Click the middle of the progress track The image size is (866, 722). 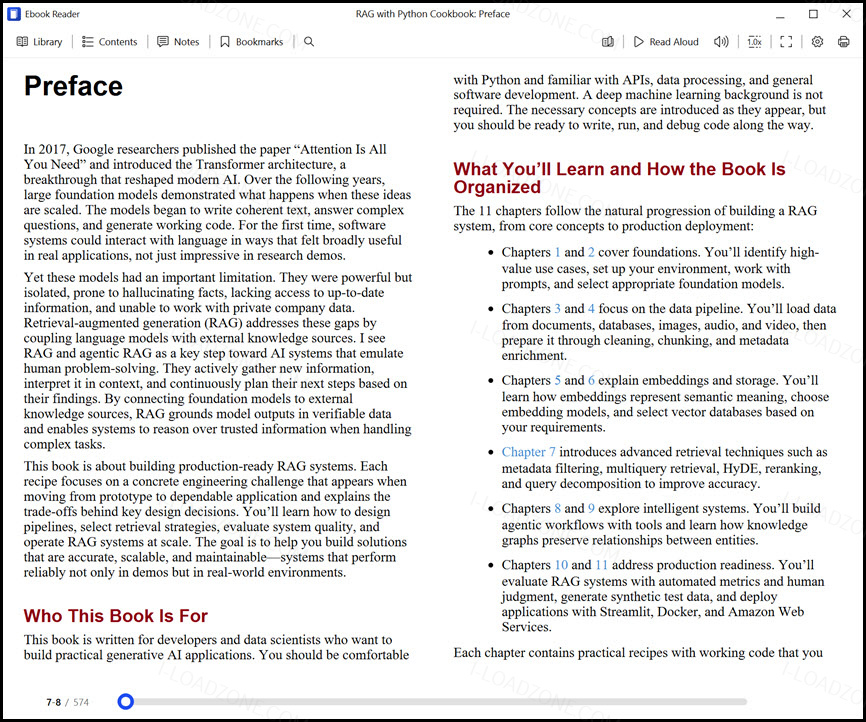432,702
